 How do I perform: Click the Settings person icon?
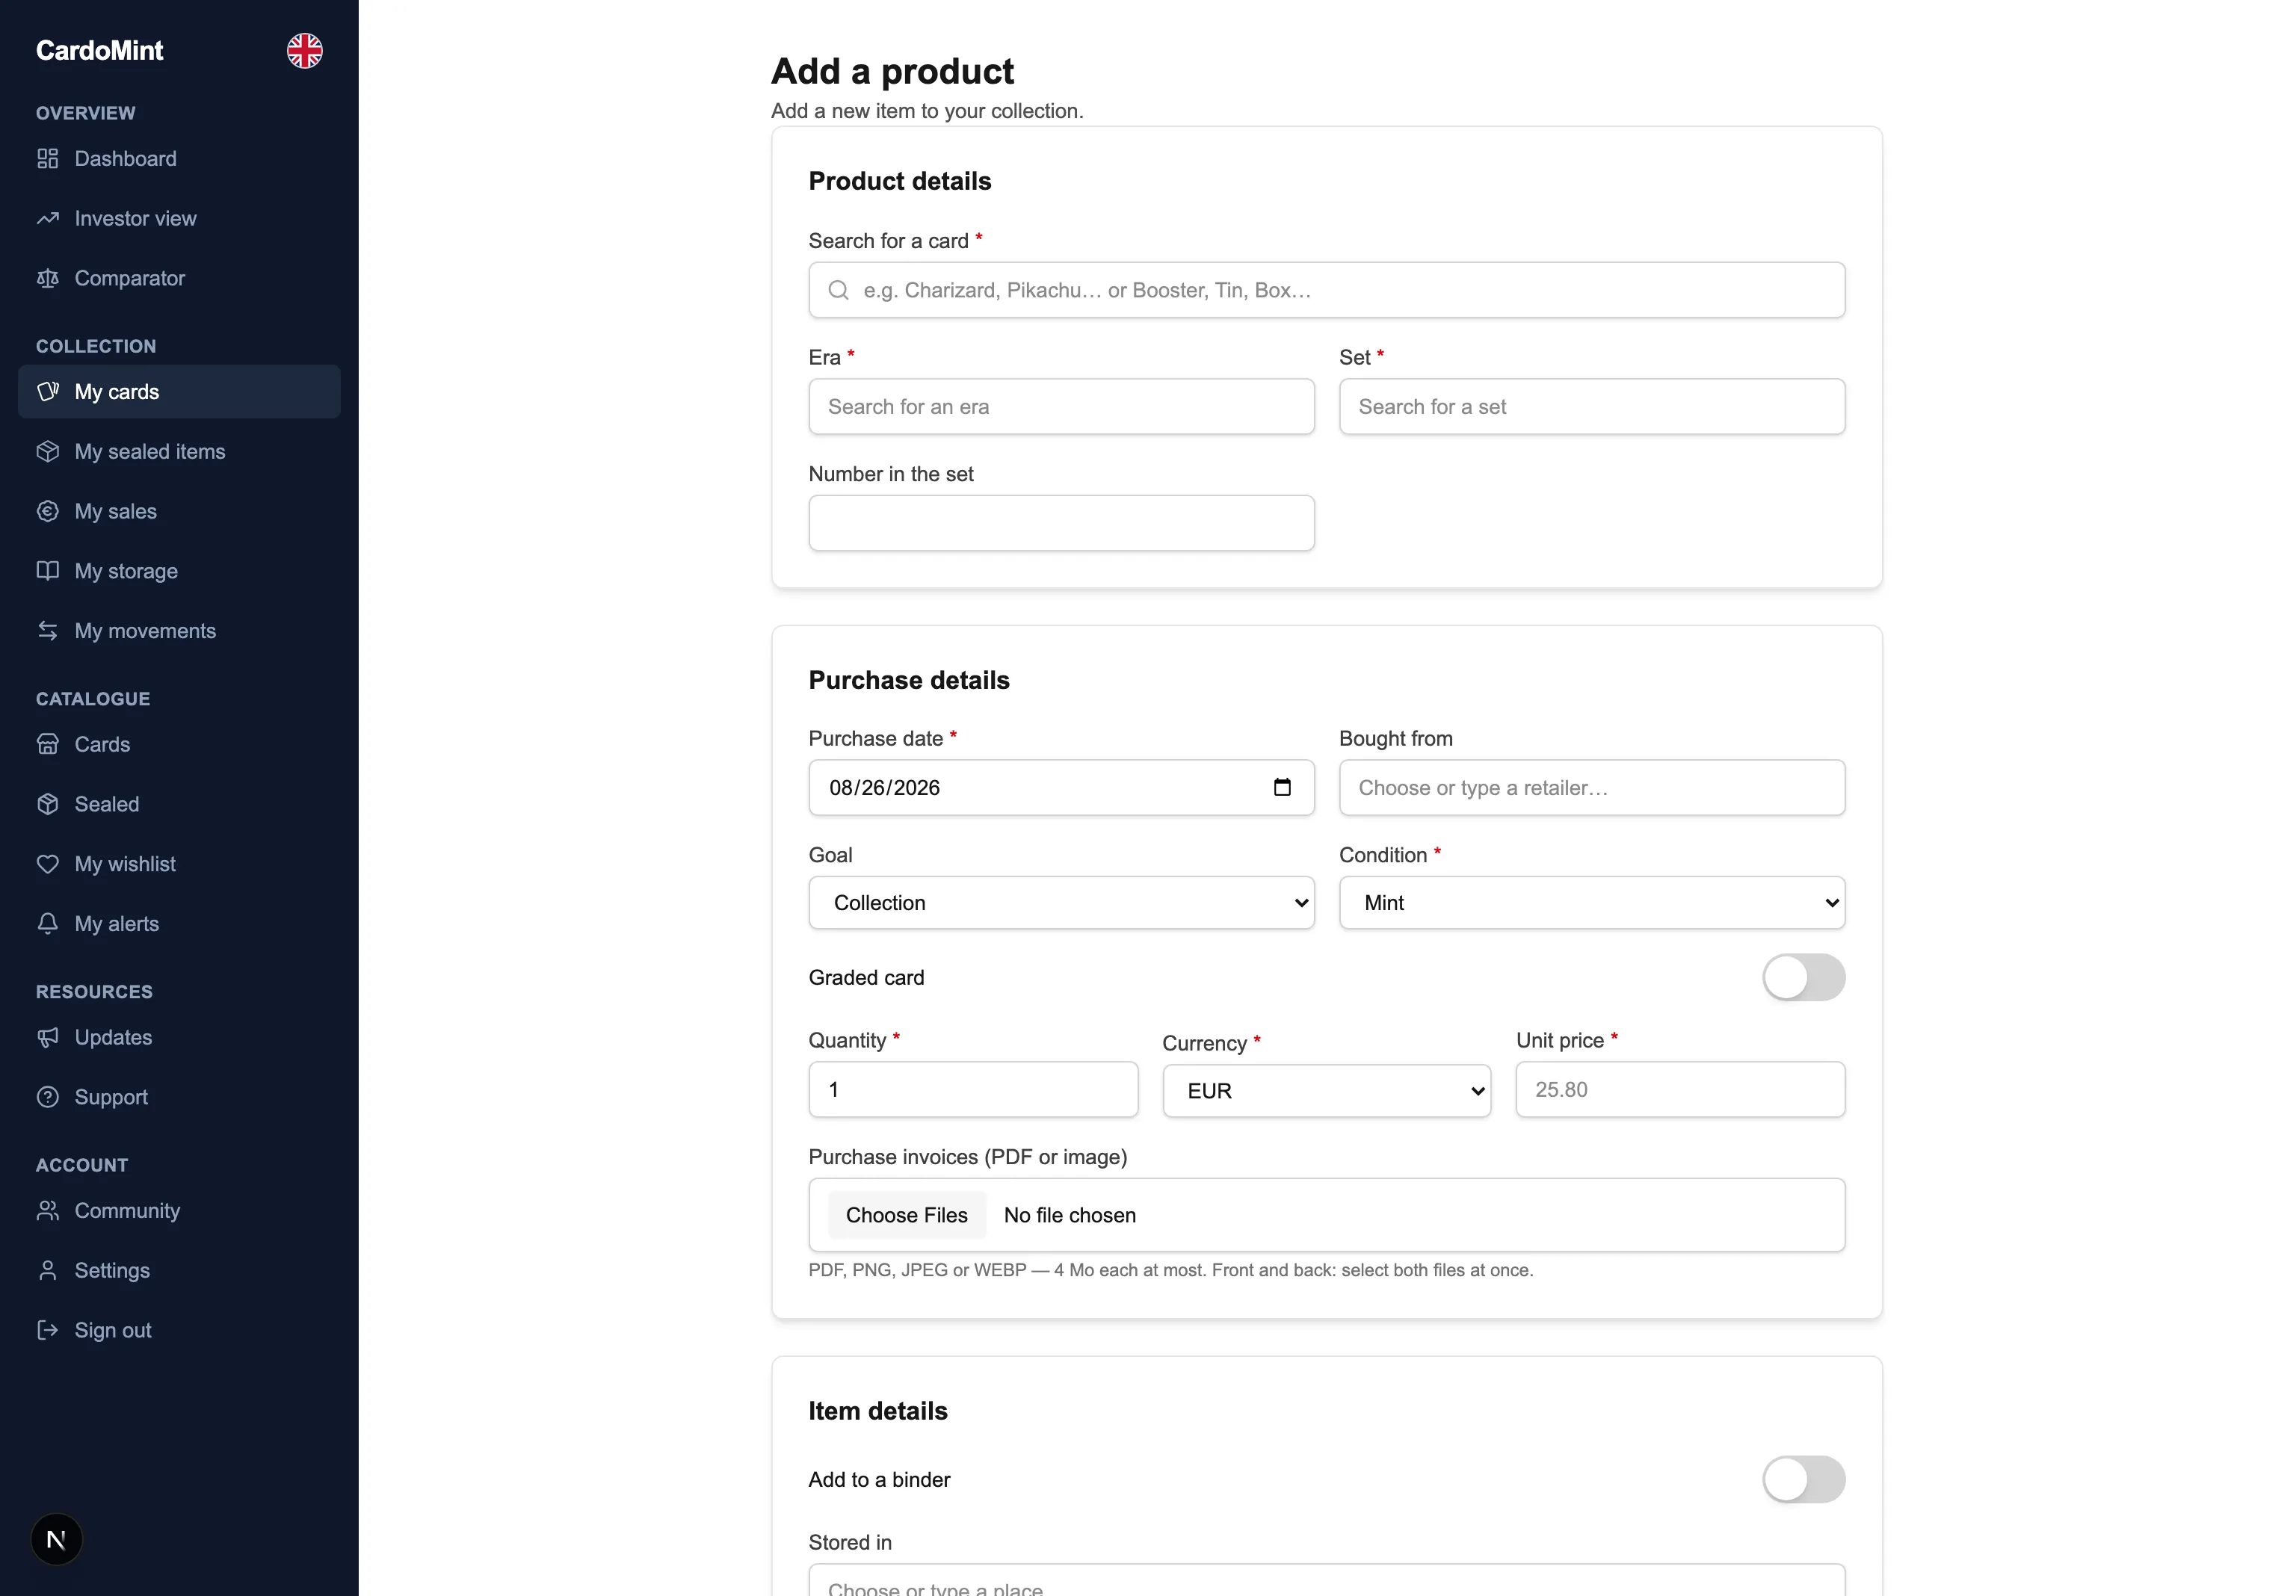[x=48, y=1271]
